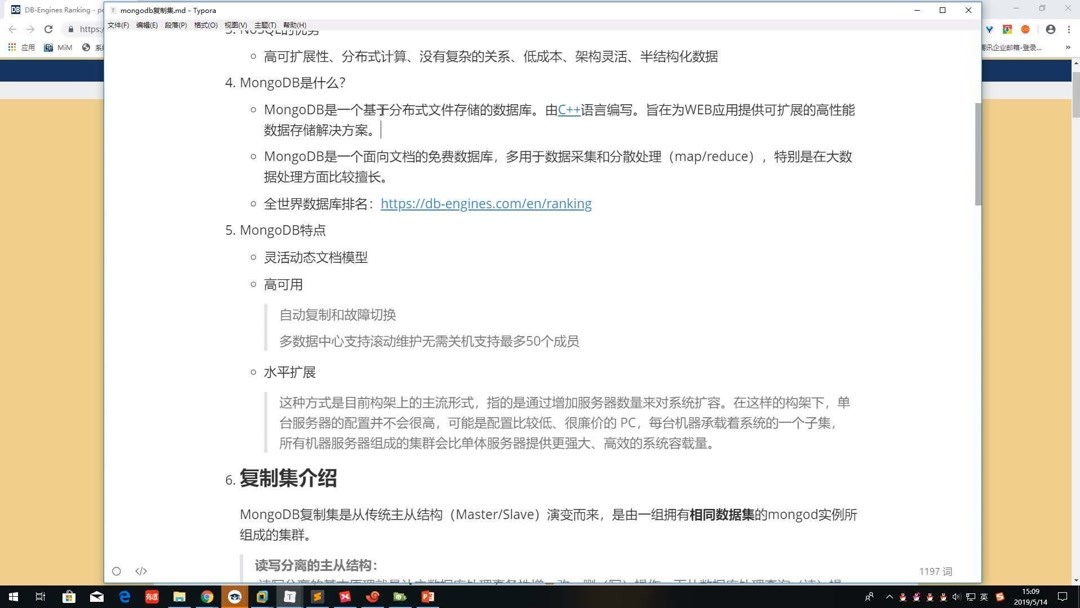
Task: Switch input method language via the 英 indicator
Action: click(984, 597)
